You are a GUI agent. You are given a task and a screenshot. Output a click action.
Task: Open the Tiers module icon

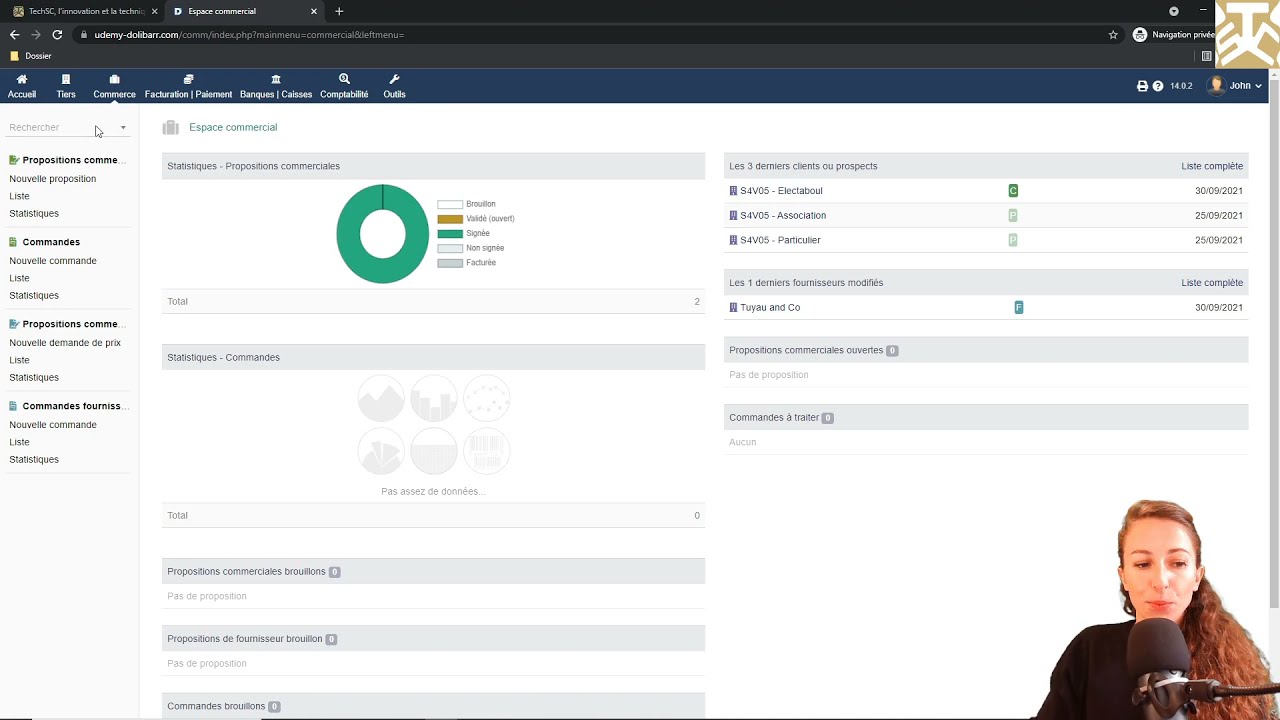pyautogui.click(x=66, y=79)
